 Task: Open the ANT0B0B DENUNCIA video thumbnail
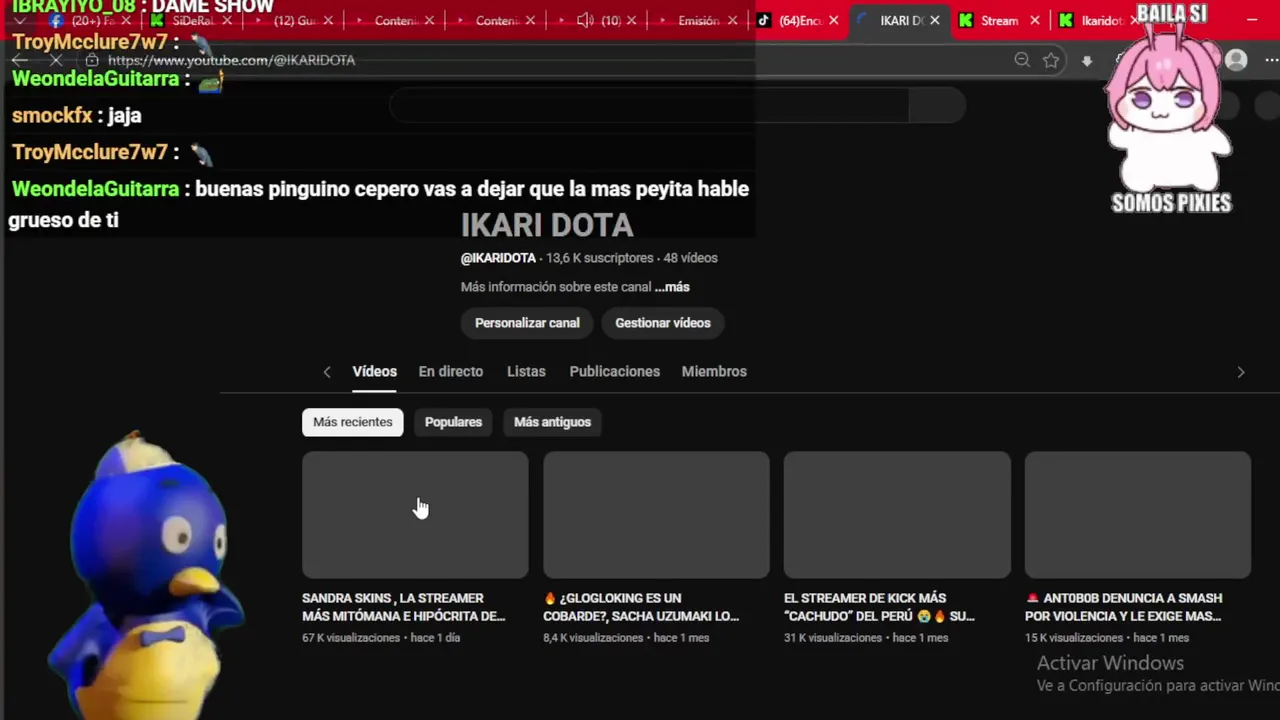pyautogui.click(x=1138, y=514)
